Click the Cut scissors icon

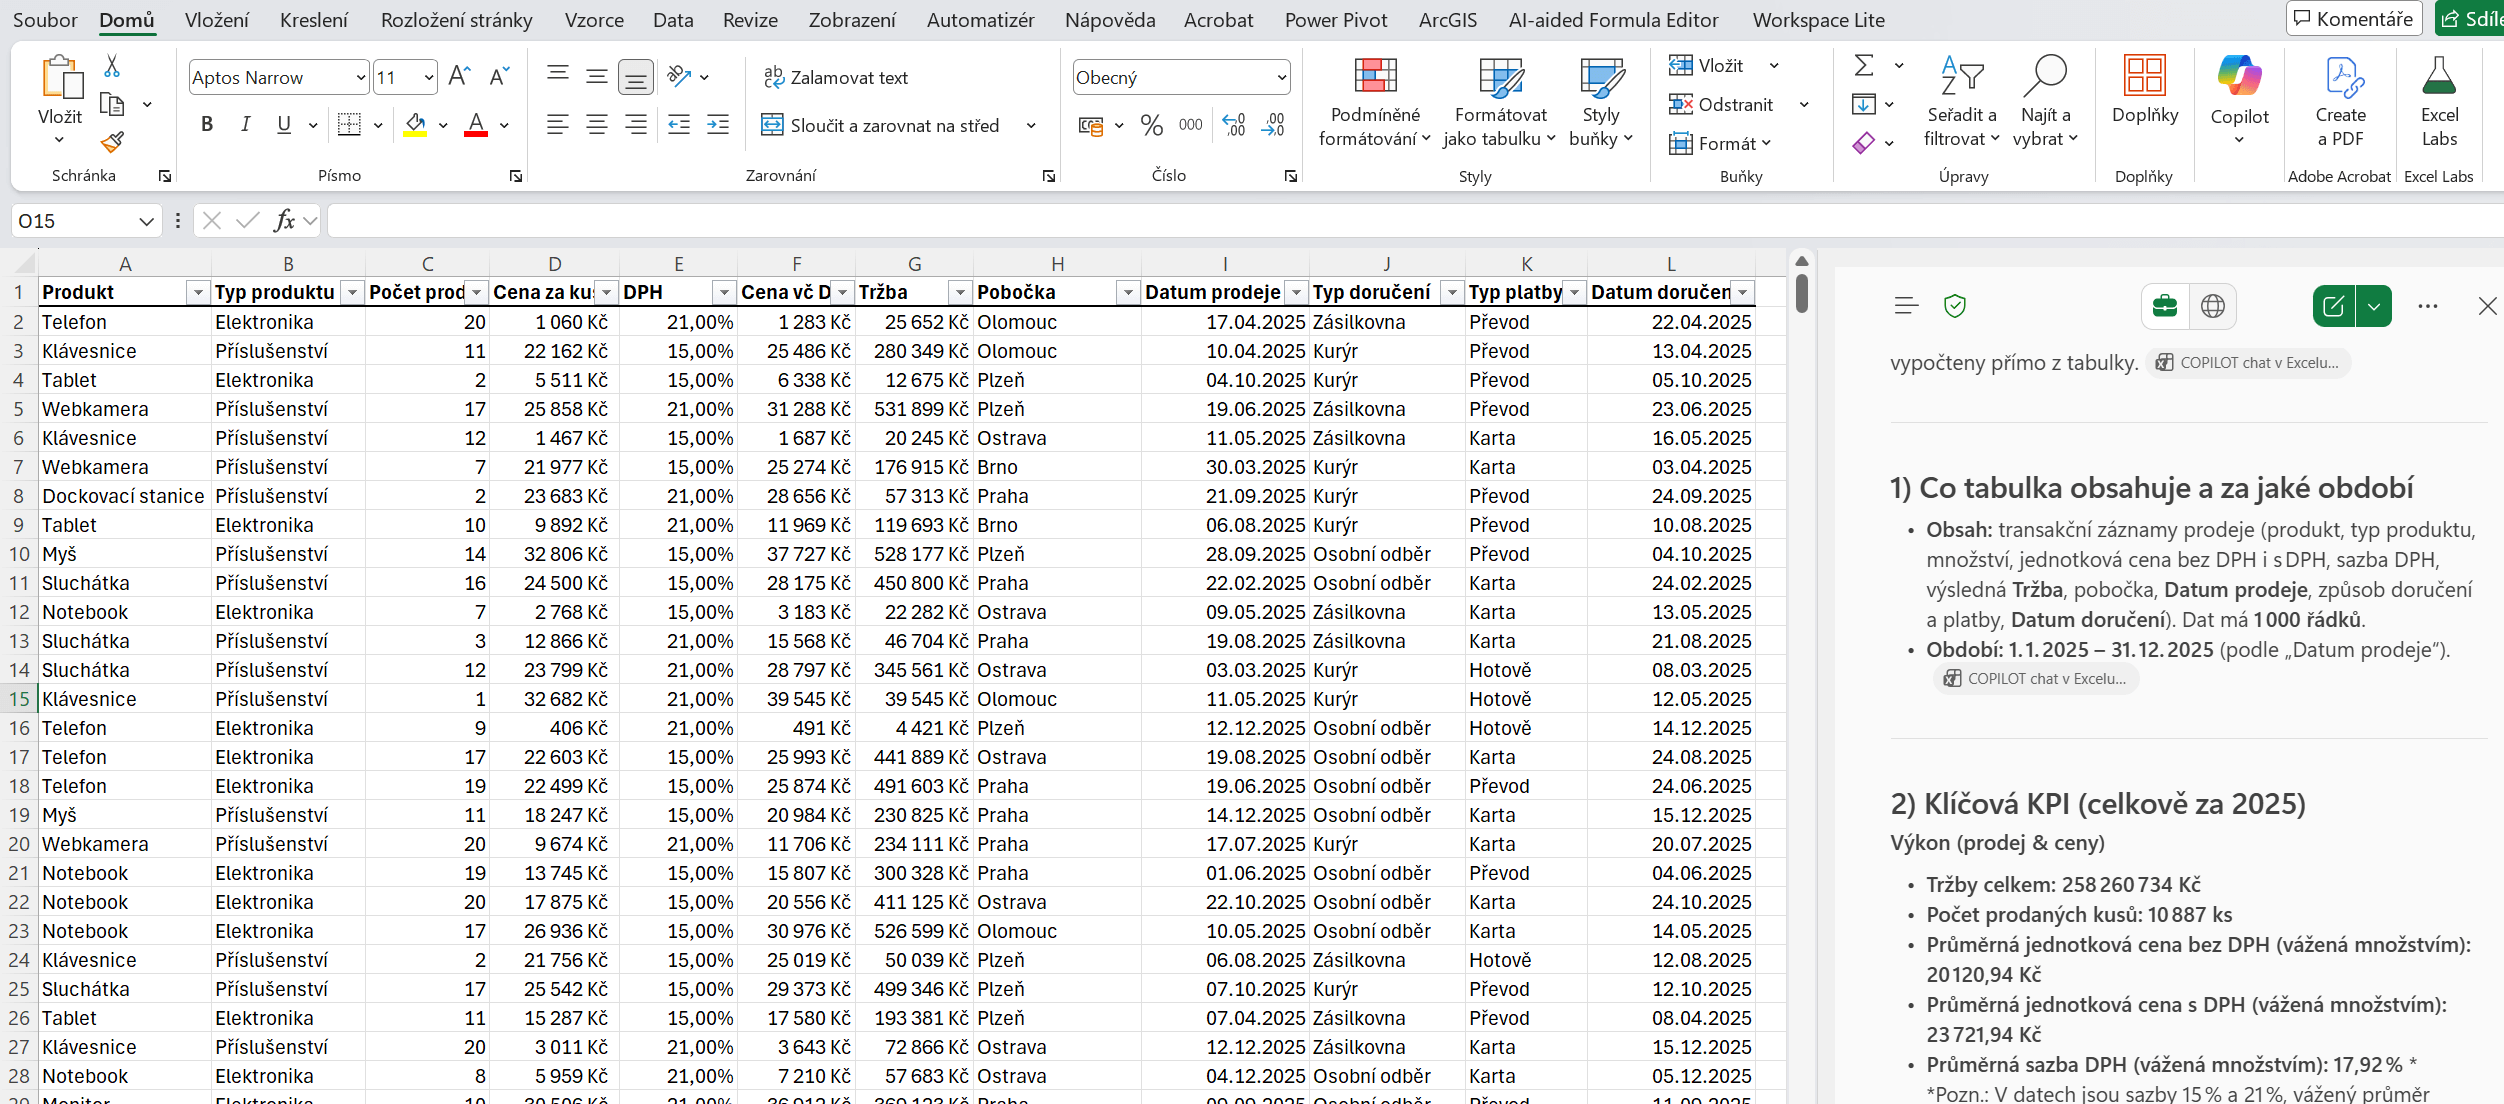pyautogui.click(x=112, y=67)
